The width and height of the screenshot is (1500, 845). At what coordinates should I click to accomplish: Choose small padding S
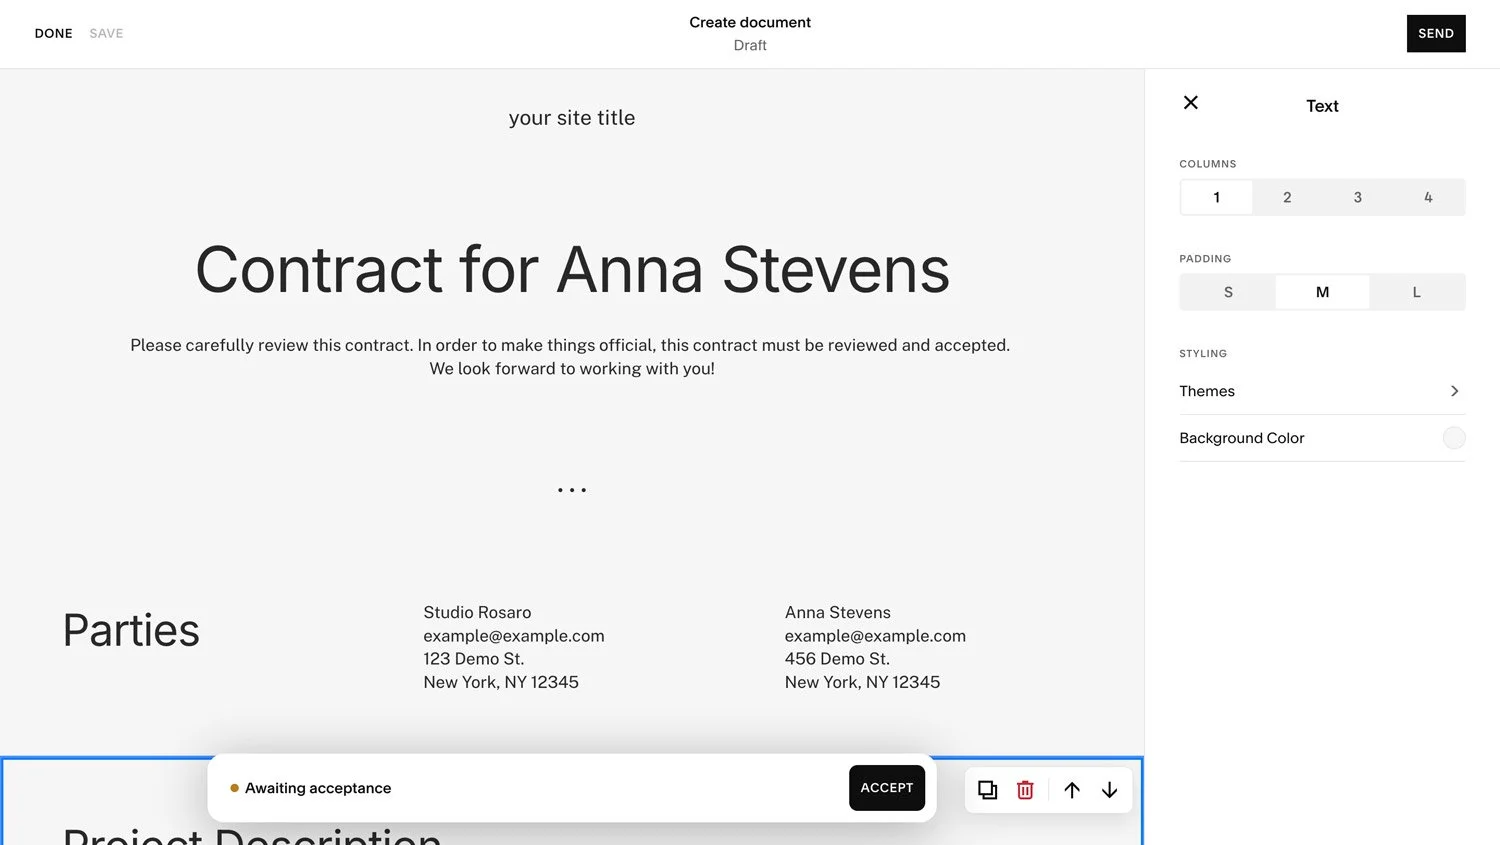point(1228,292)
